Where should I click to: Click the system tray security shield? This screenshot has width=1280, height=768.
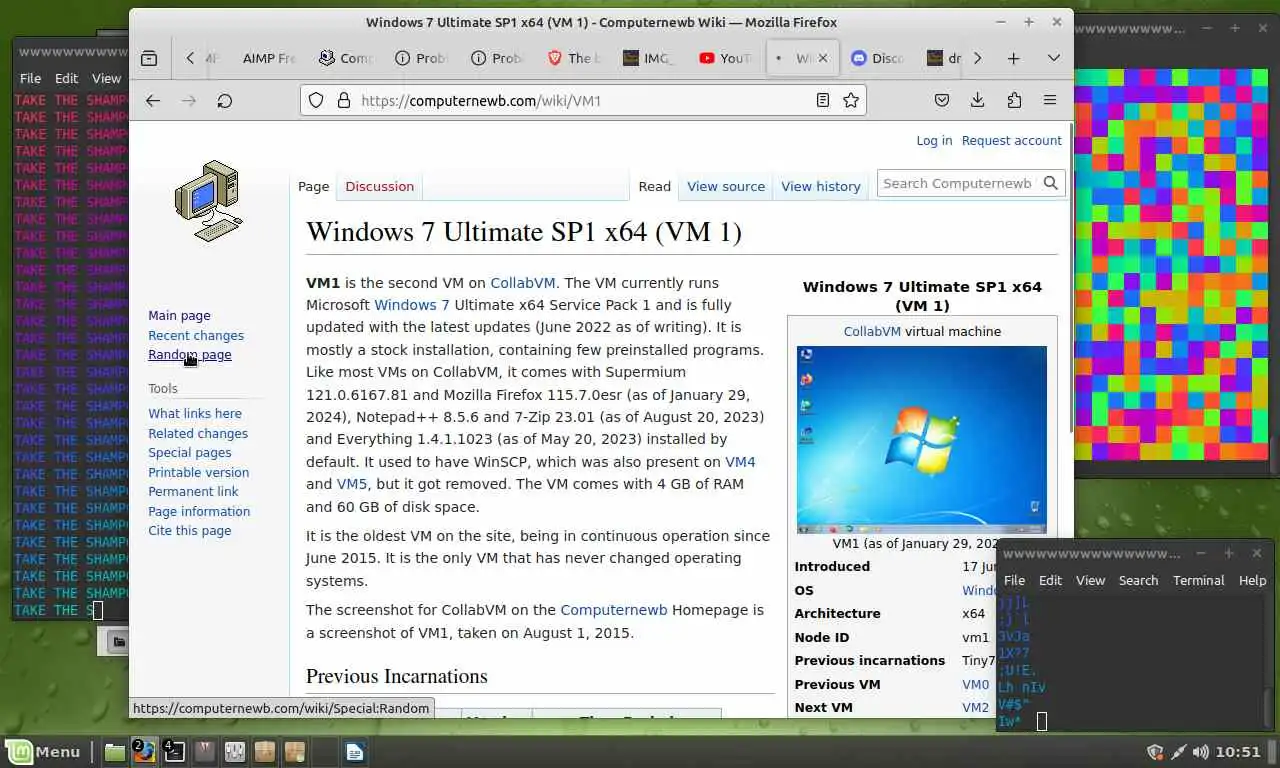pos(1155,751)
